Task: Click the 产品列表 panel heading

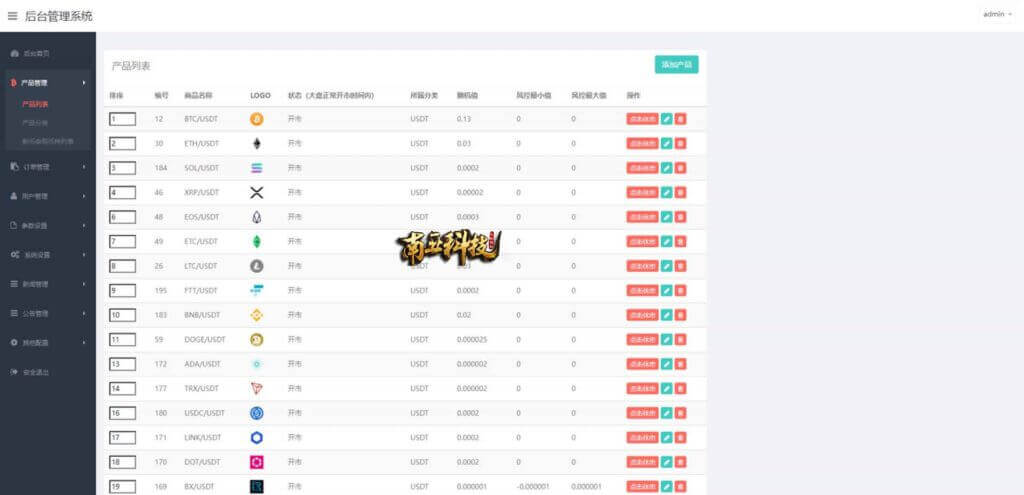Action: [x=131, y=66]
